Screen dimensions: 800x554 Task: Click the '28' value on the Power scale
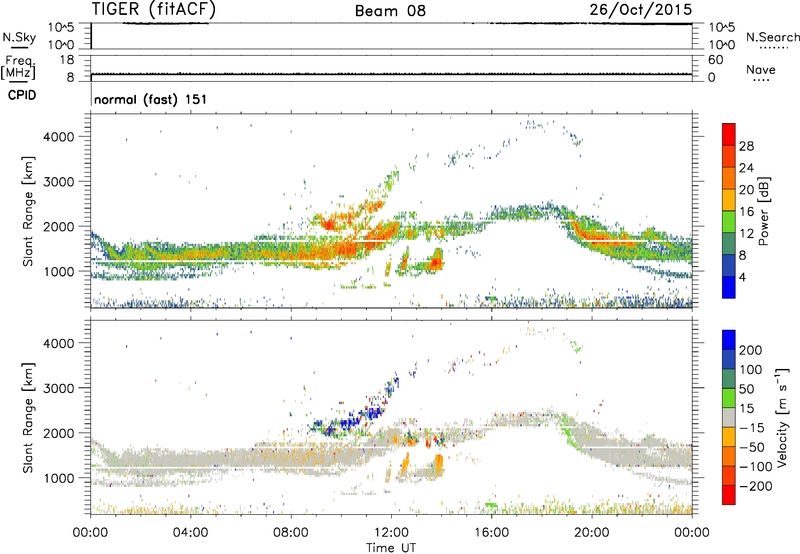[746, 146]
